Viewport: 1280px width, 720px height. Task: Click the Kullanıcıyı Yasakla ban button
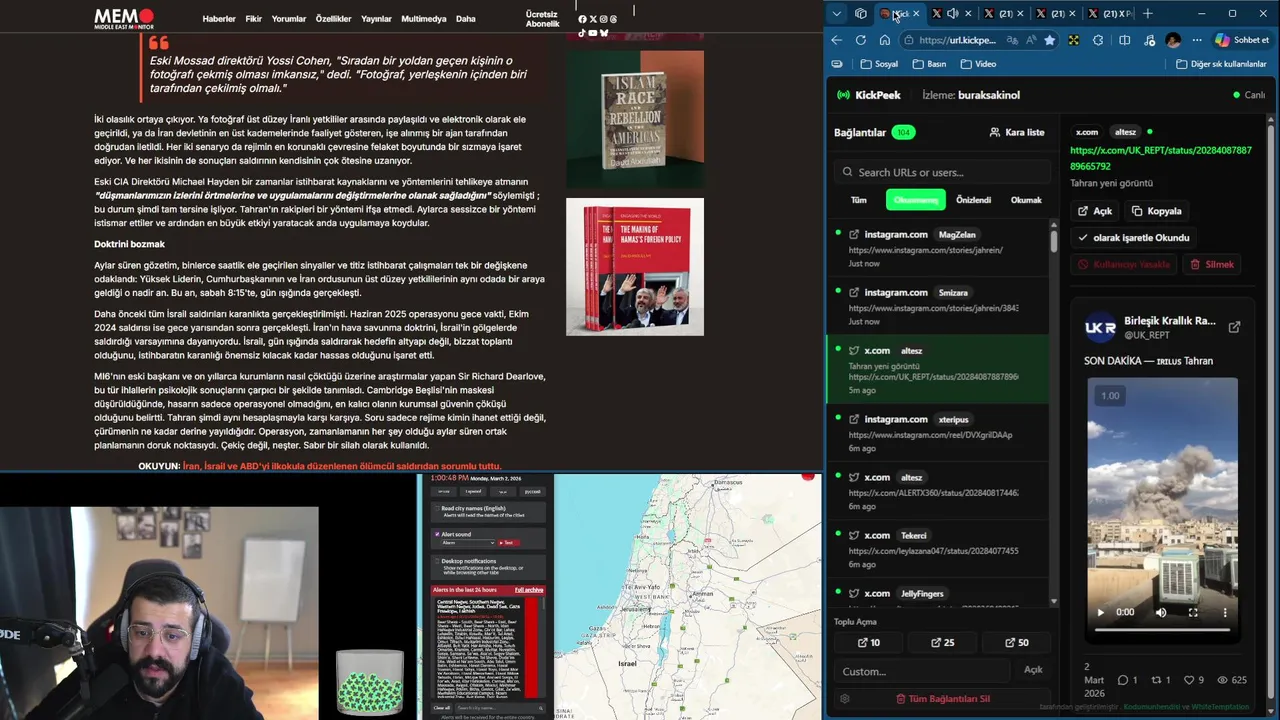pyautogui.click(x=1124, y=264)
